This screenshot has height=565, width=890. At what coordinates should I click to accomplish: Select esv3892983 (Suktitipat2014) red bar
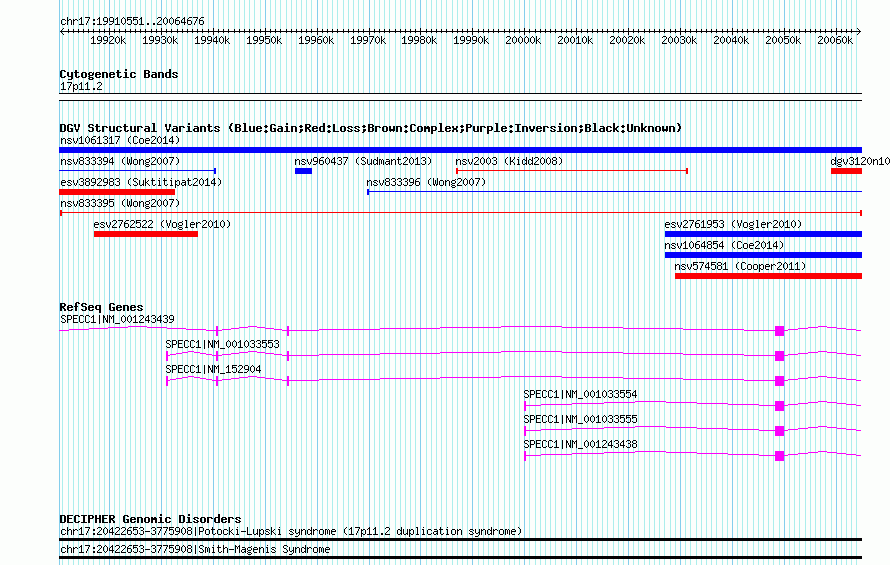click(117, 192)
